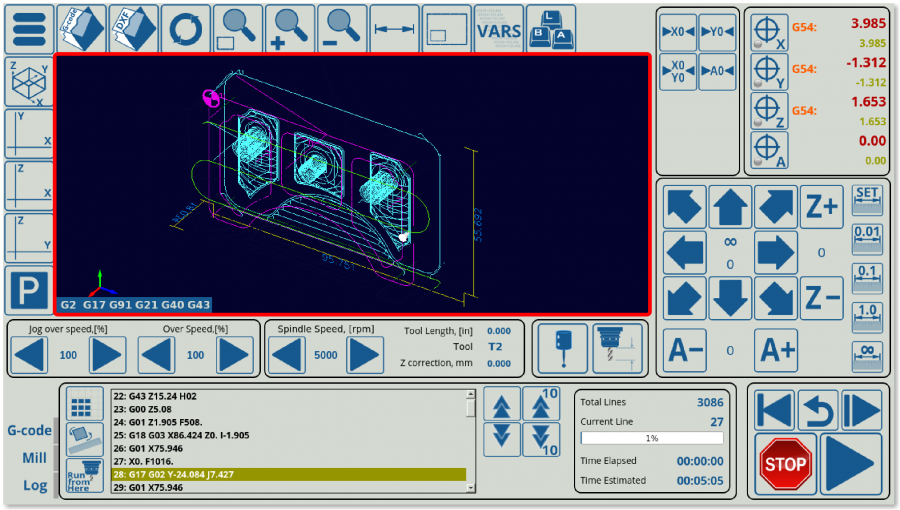This screenshot has width=900, height=510.
Task: Switch to the G-code tab
Action: [29, 430]
